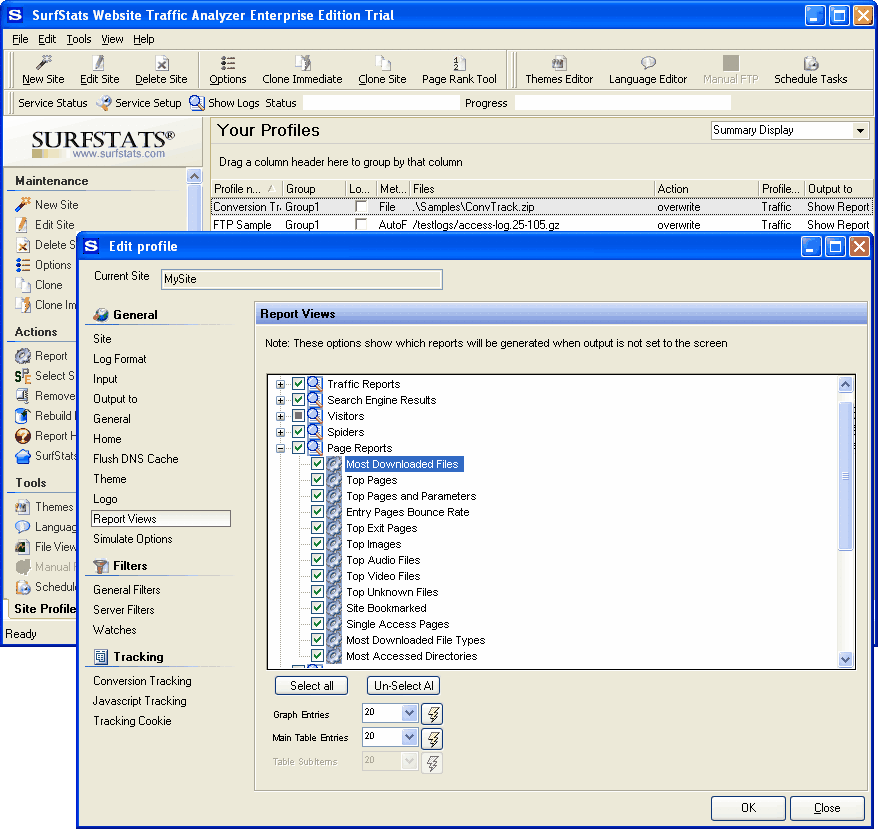Click the Edit Site toolbar icon
This screenshot has width=878, height=834.
(99, 62)
